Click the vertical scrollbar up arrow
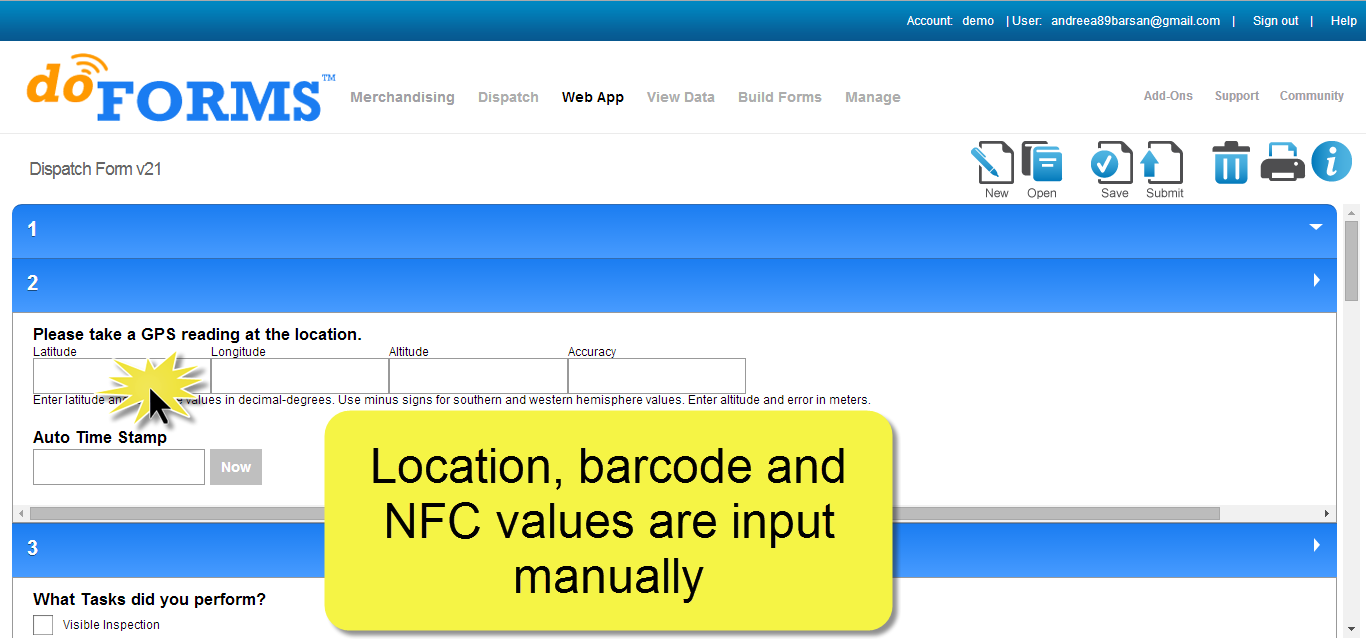 pyautogui.click(x=1351, y=212)
